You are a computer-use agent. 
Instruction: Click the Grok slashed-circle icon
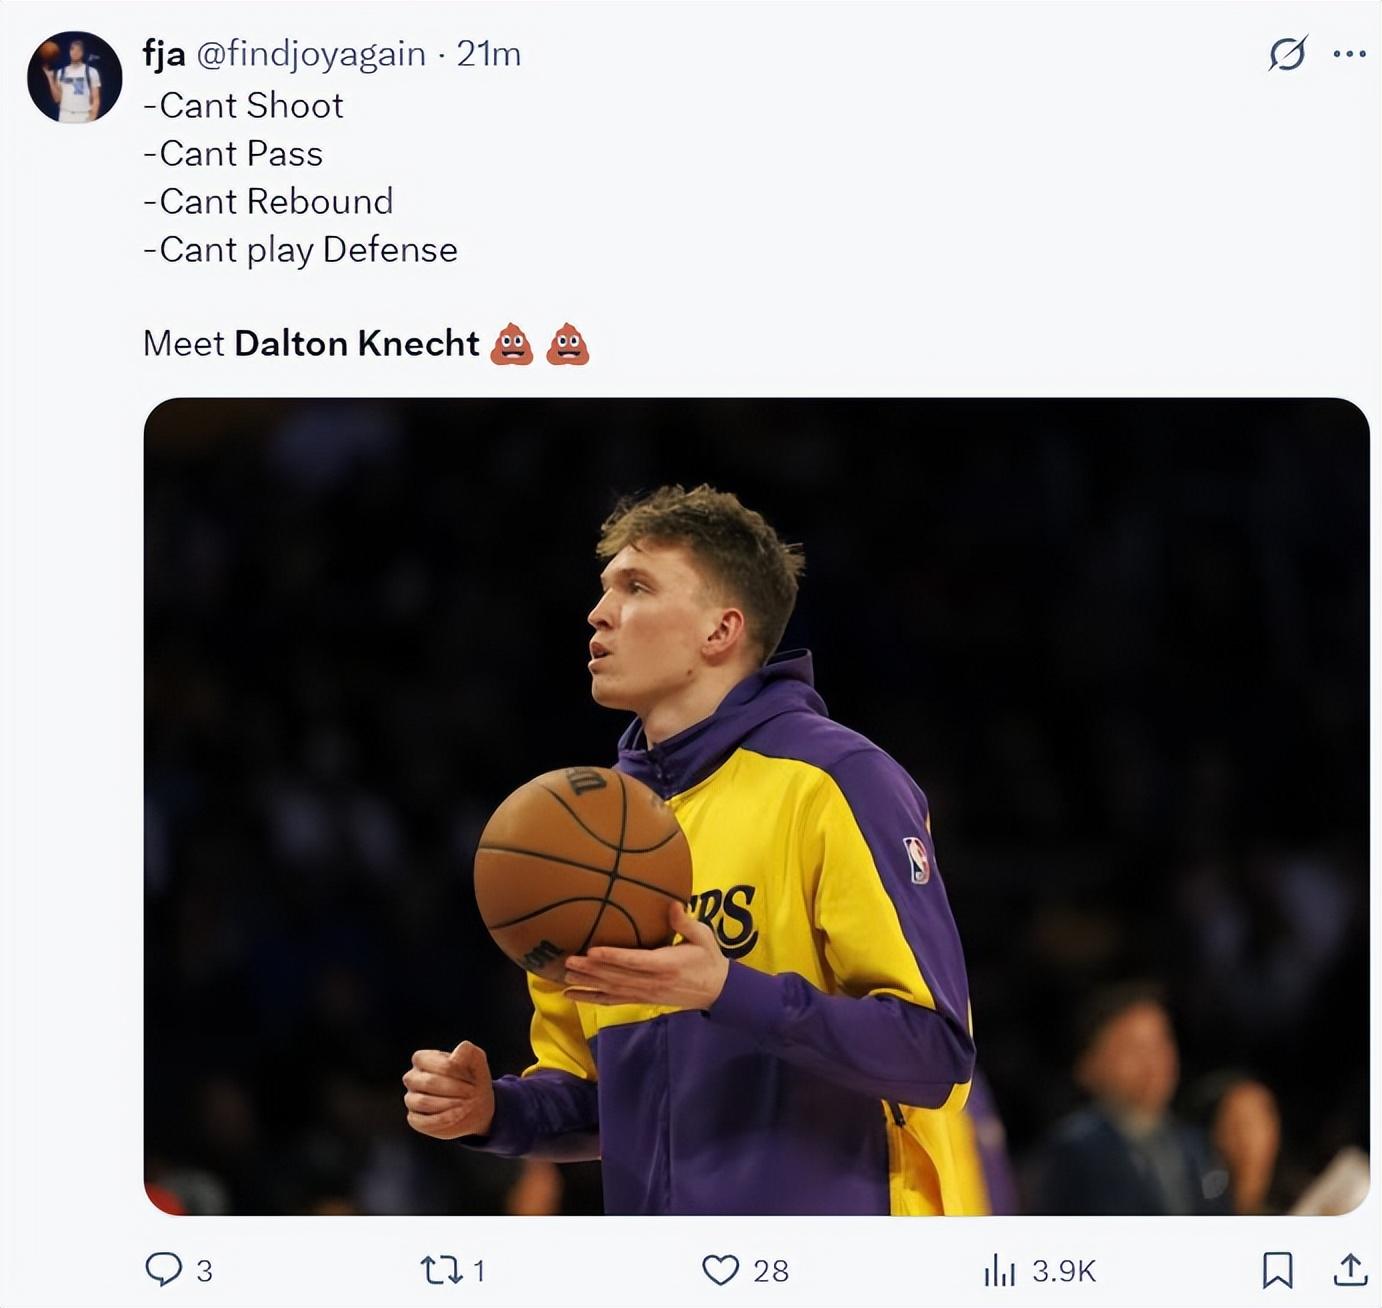pyautogui.click(x=1287, y=54)
